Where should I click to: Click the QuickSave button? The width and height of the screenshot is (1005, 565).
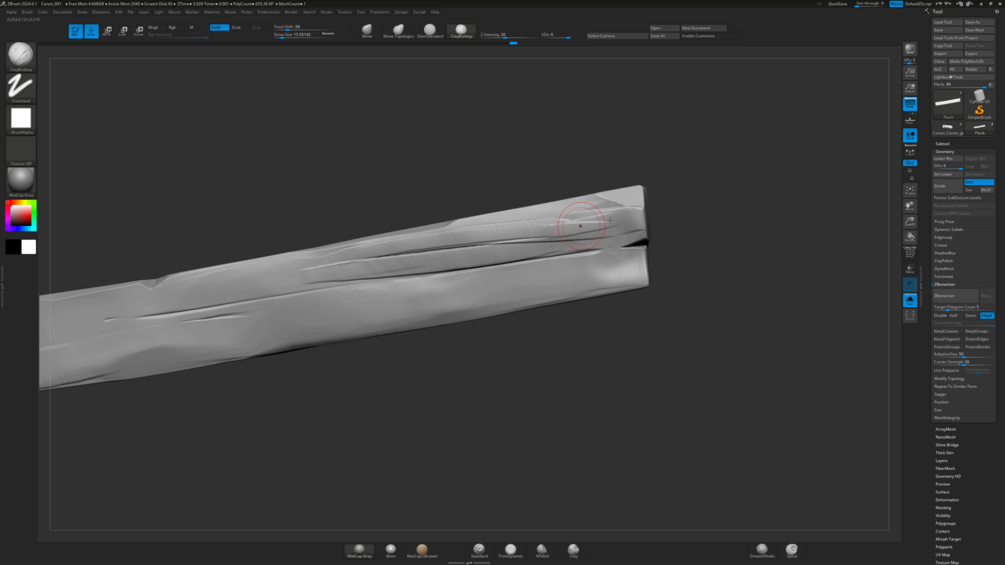tap(837, 4)
